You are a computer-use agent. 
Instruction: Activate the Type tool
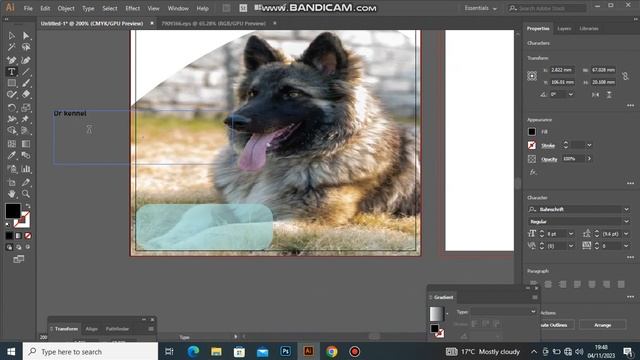pyautogui.click(x=11, y=72)
